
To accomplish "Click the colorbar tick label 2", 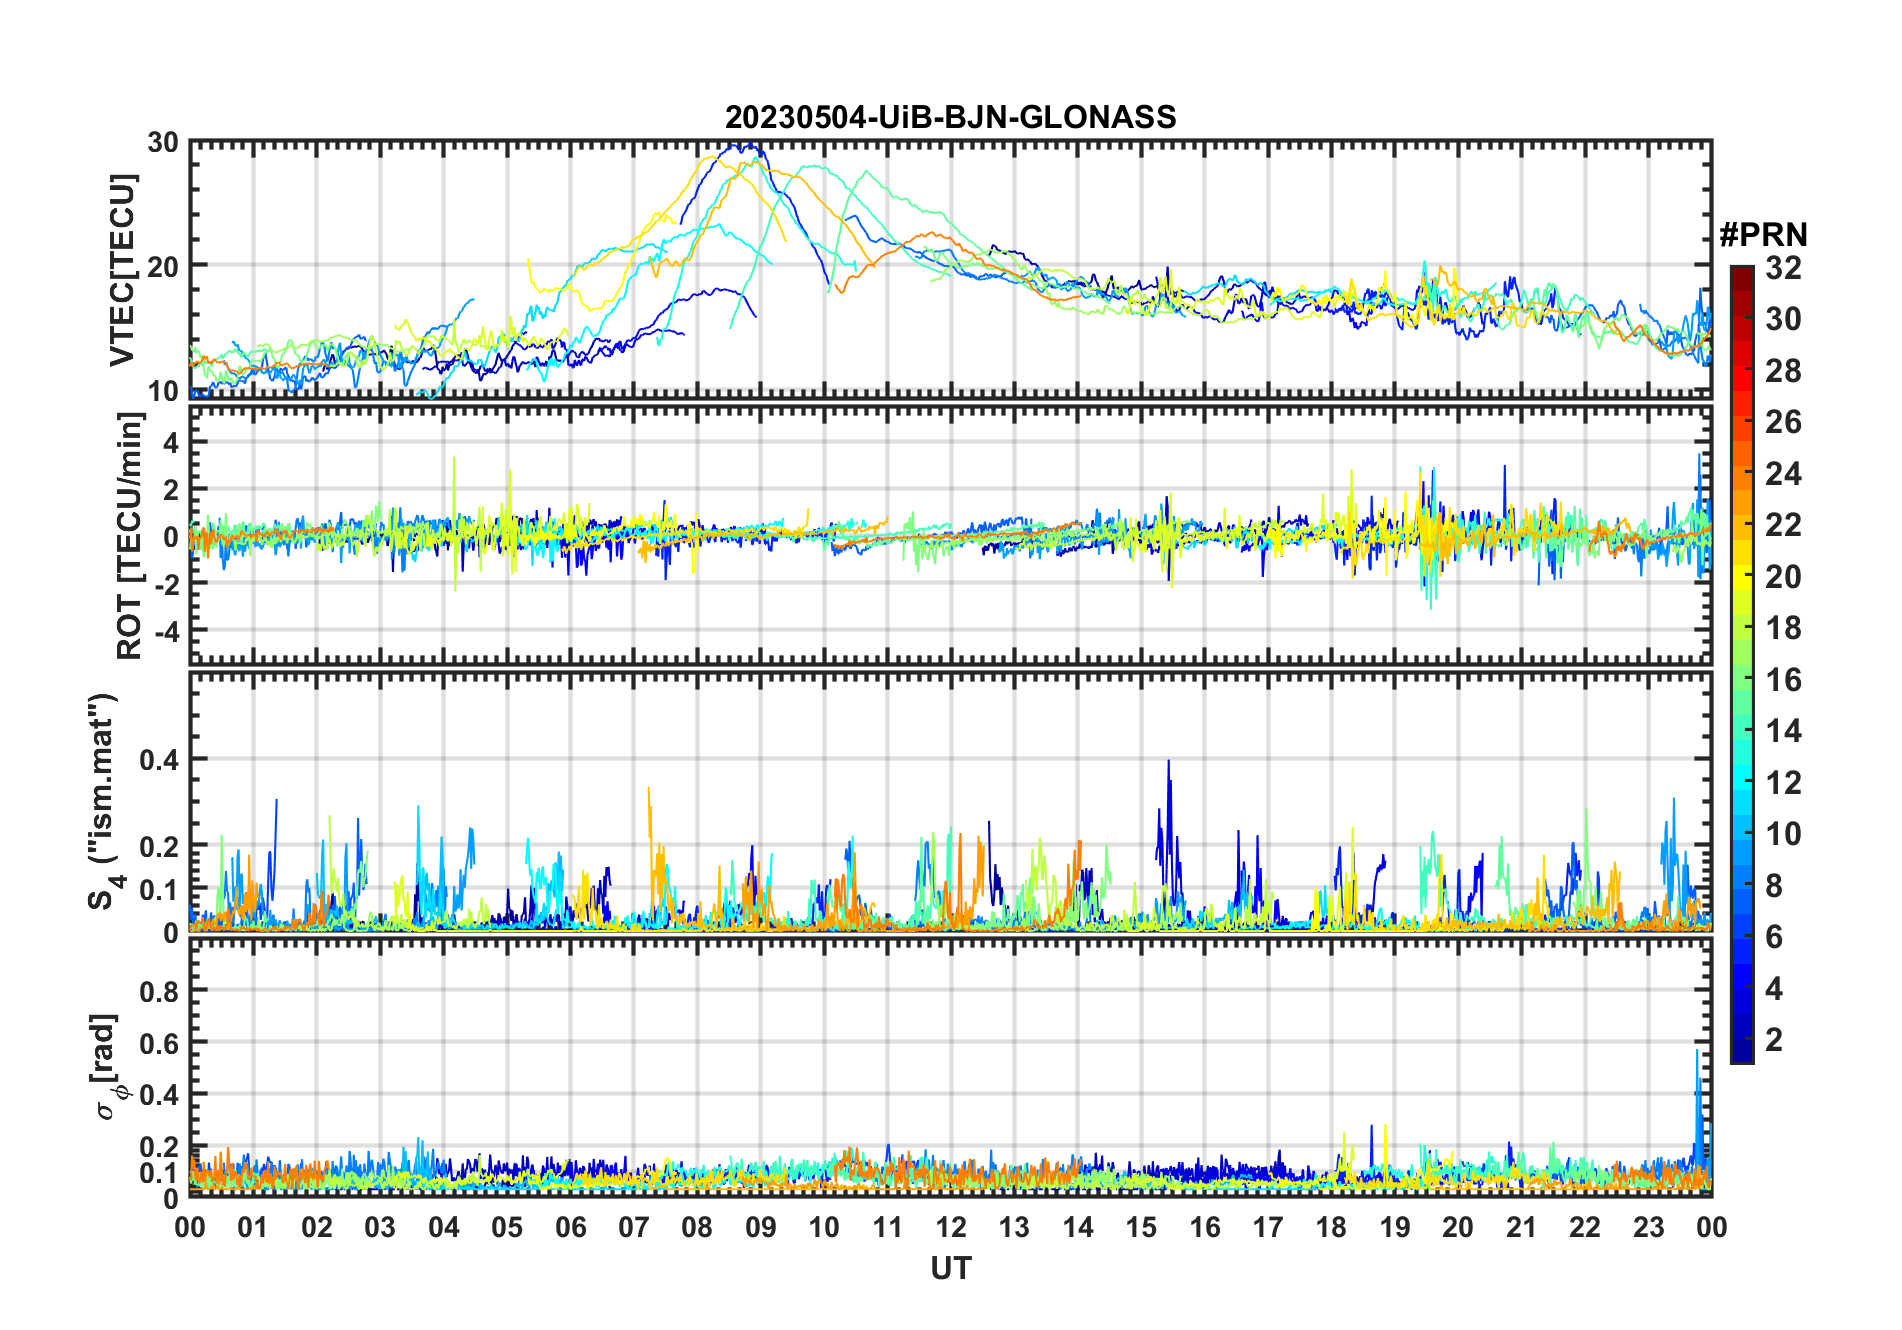I will point(1774,1040).
